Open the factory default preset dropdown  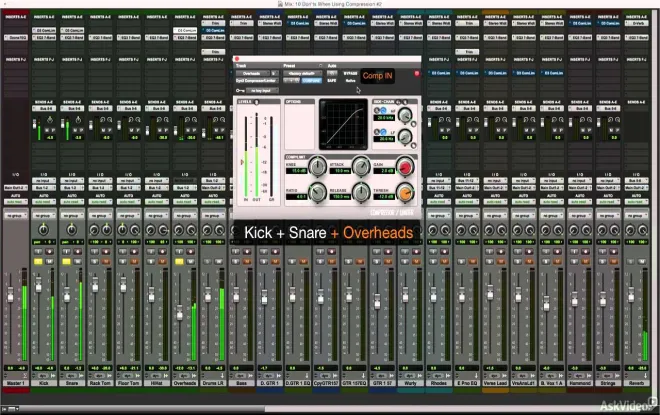click(303, 73)
